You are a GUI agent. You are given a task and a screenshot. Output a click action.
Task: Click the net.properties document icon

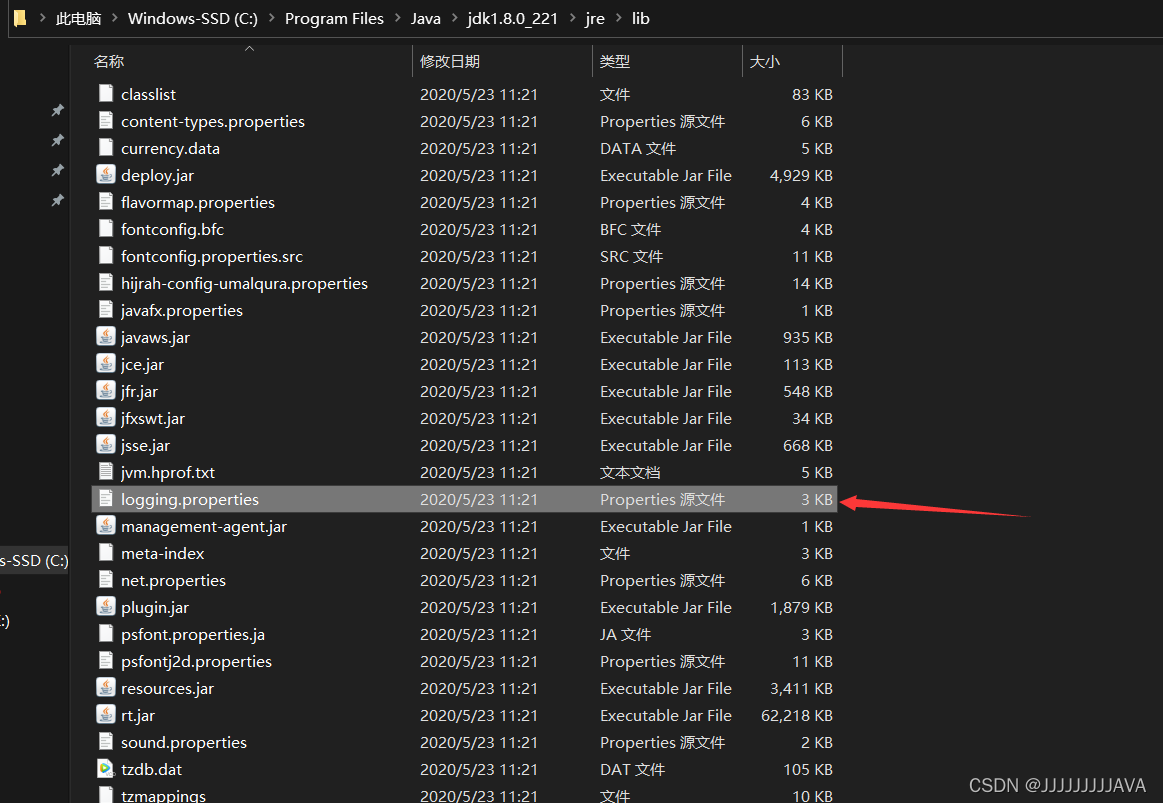point(106,580)
